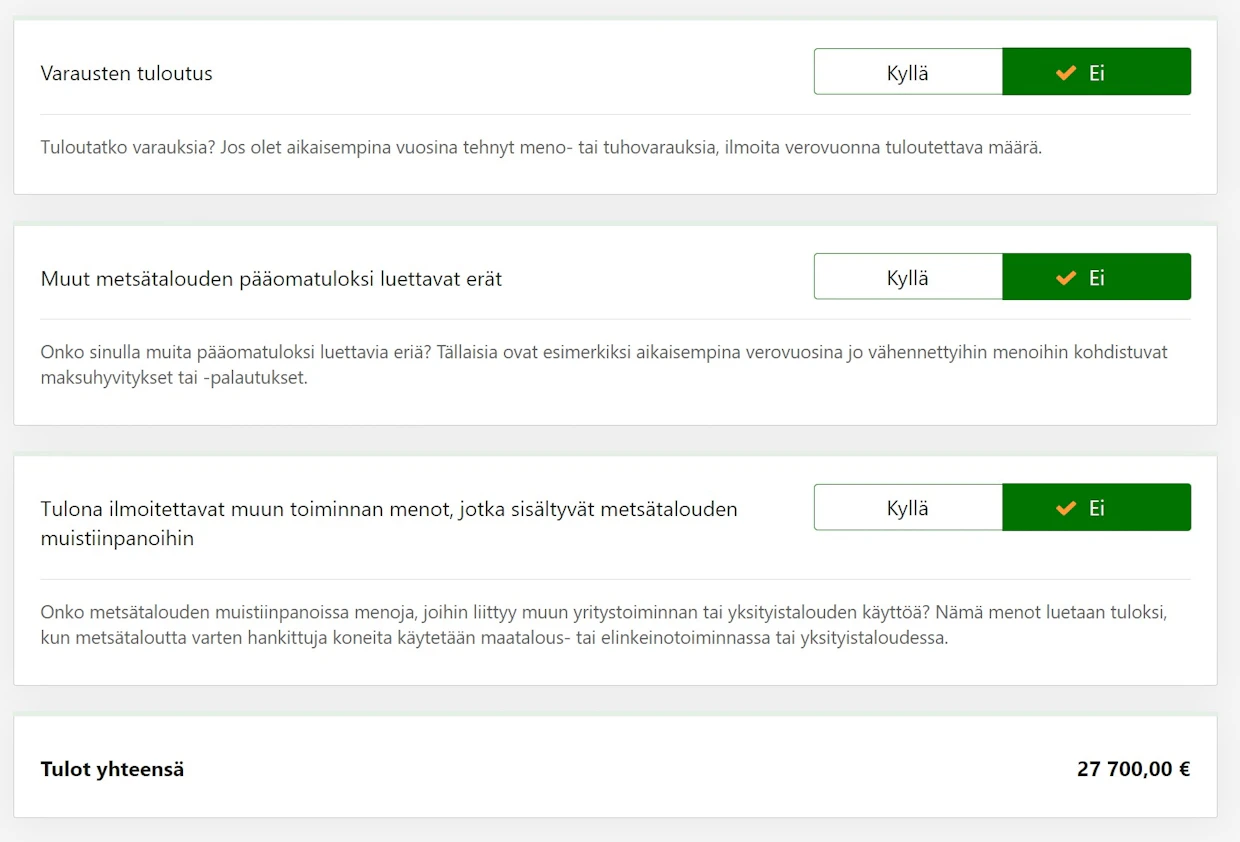Click the kun metsätaloutta varten hankittuja koneita line
Screen dimensions: 1240x842
click(494, 638)
